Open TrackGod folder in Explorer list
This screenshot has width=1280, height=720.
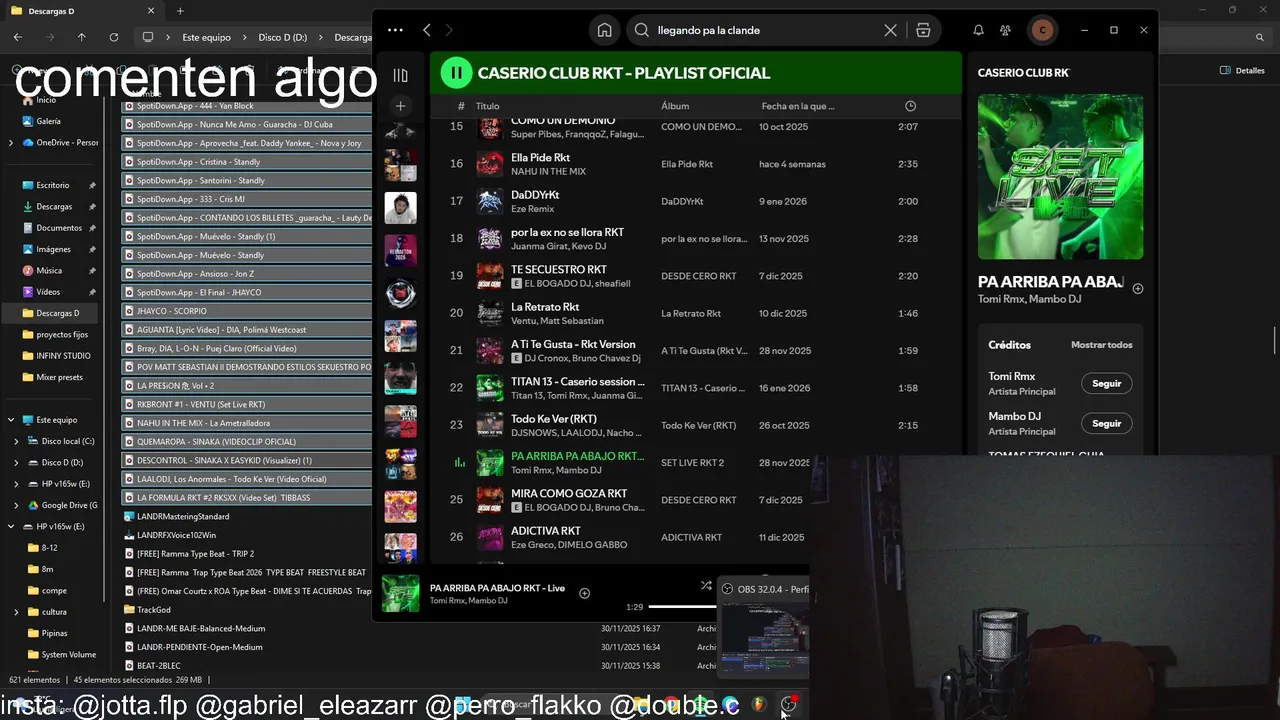pyautogui.click(x=154, y=610)
